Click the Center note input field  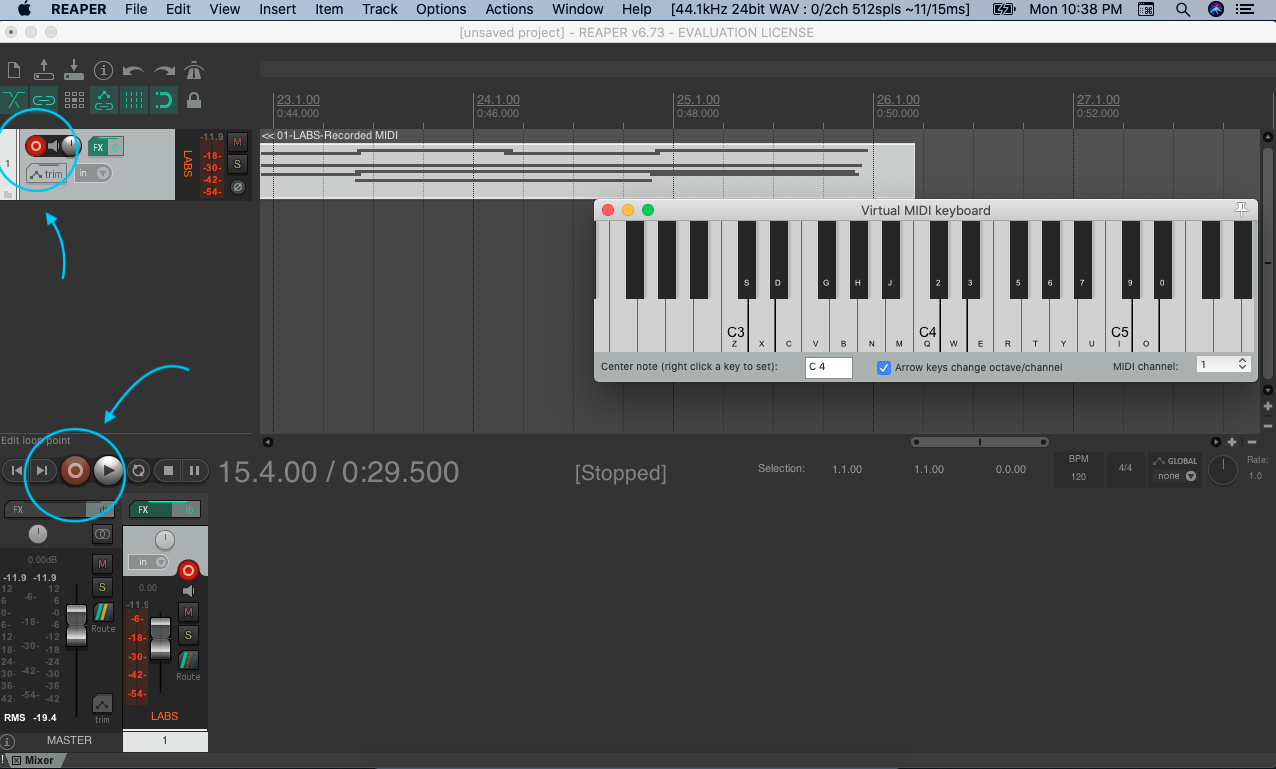pyautogui.click(x=828, y=367)
